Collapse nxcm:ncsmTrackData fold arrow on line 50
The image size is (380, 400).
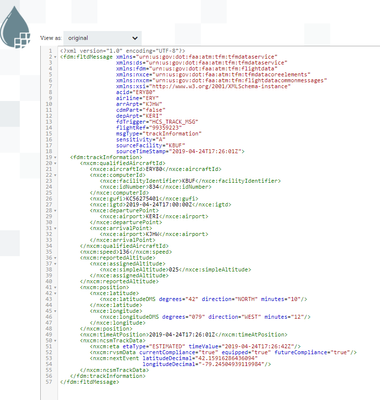(x=55, y=341)
